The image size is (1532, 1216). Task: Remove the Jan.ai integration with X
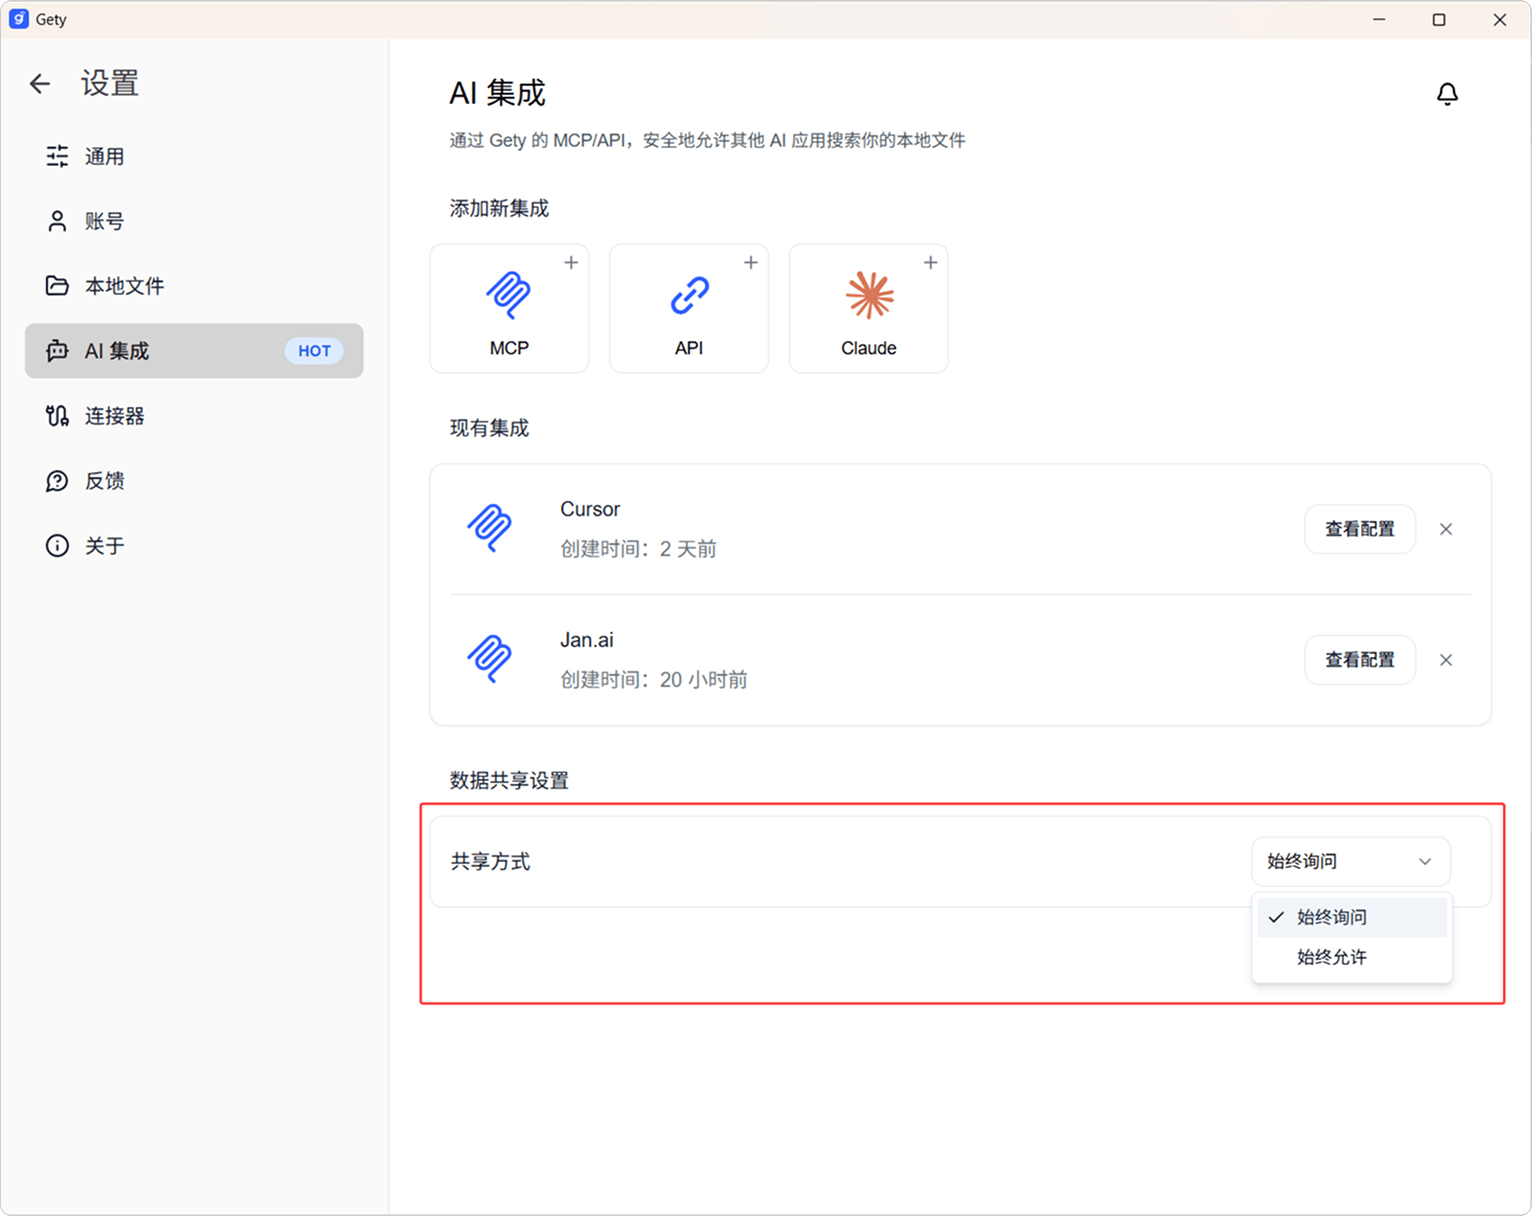click(x=1446, y=660)
